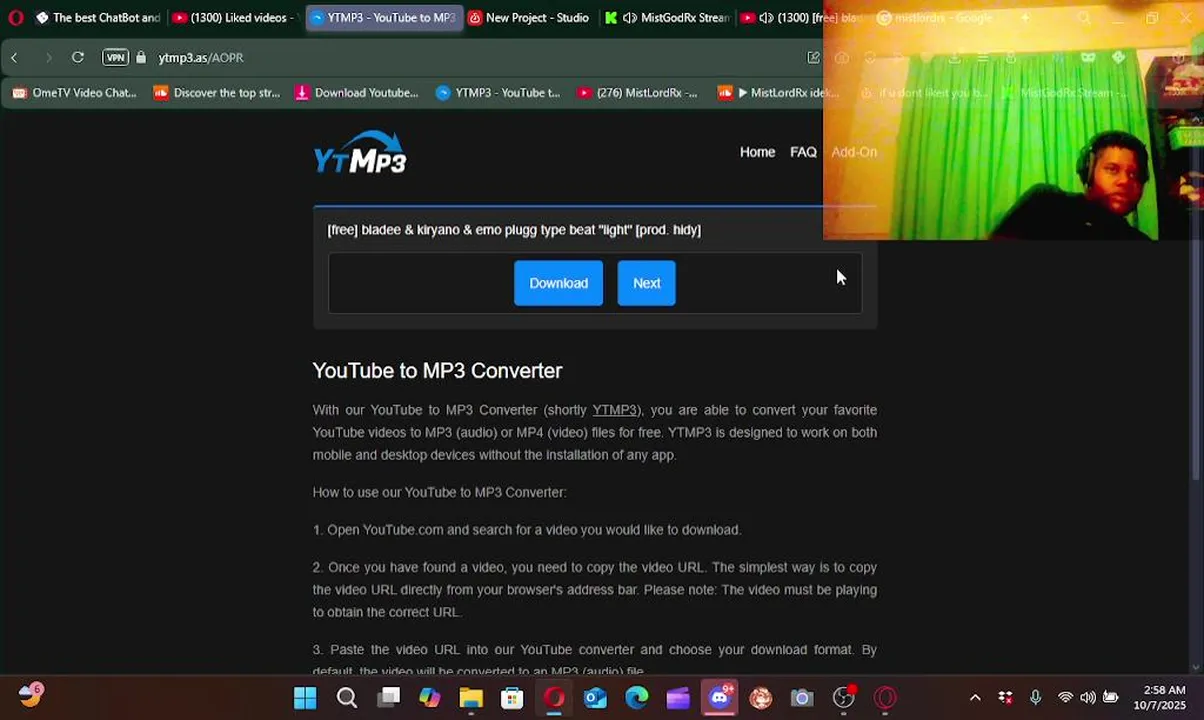Viewport: 1204px width, 720px height.
Task: Open the Windows Start menu
Action: click(x=305, y=698)
